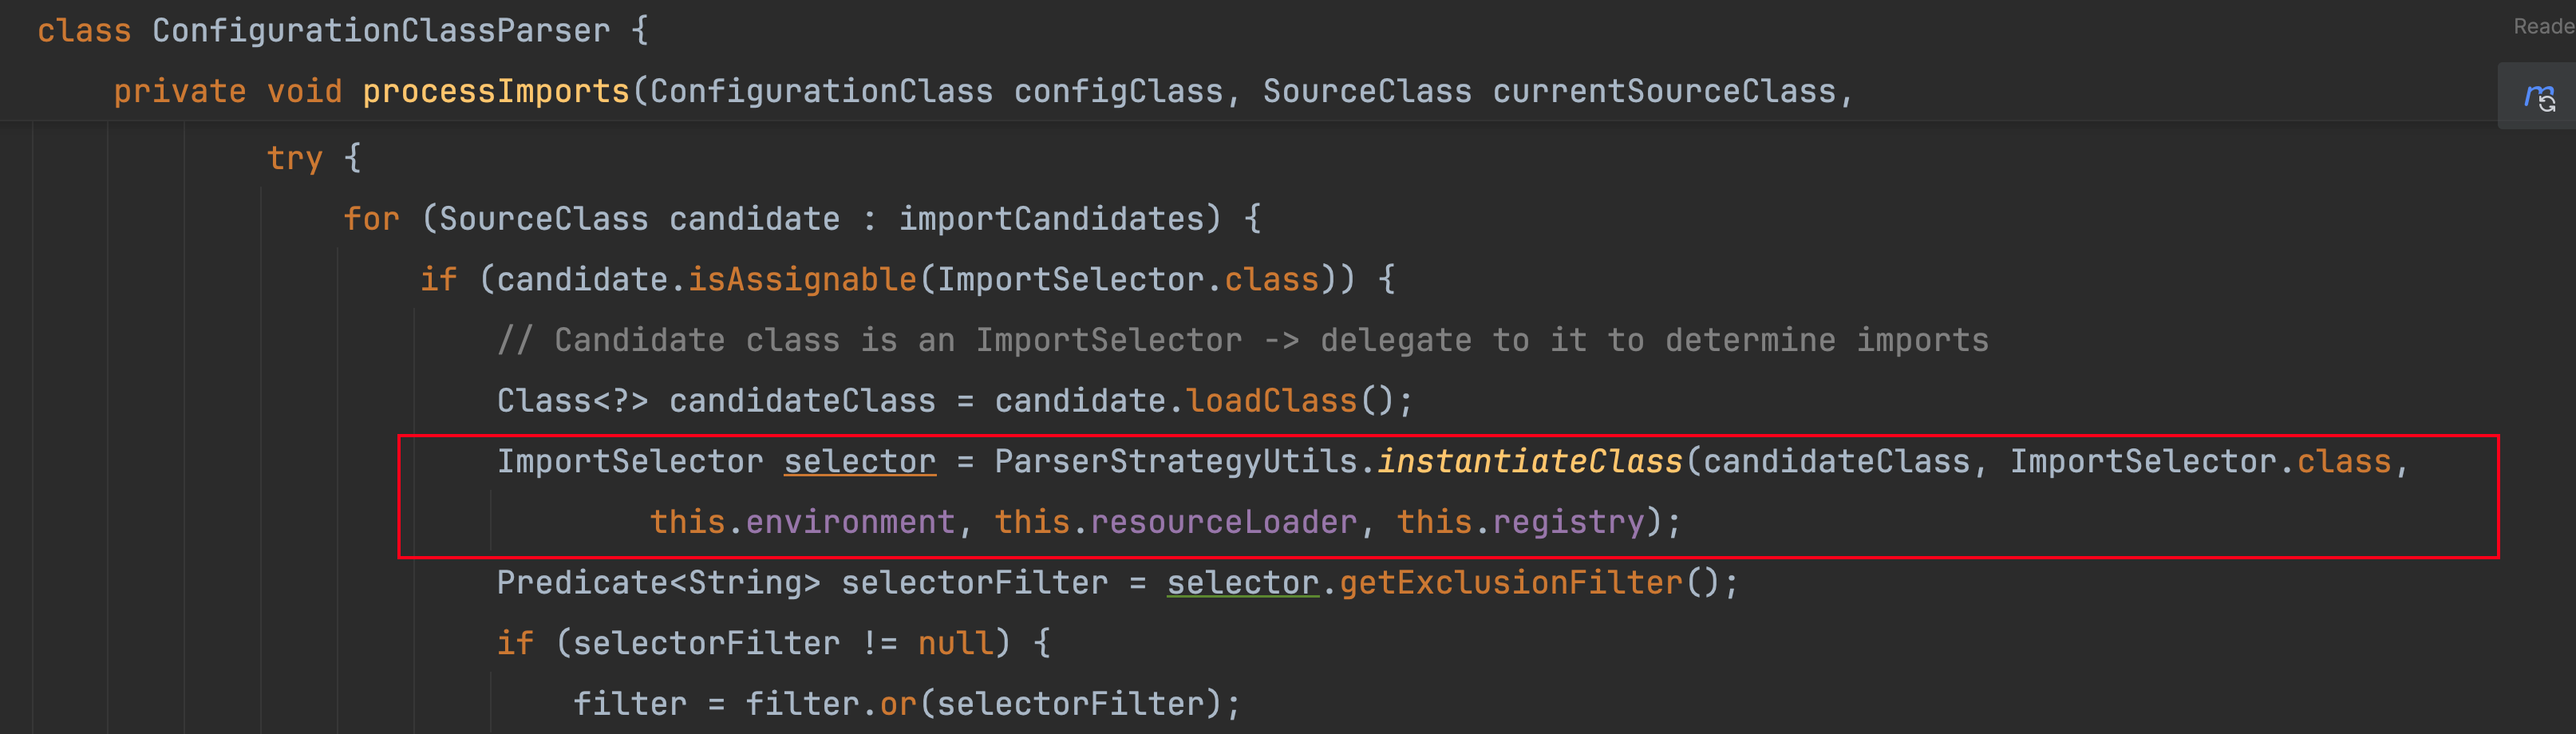Select the processImports method name
Viewport: 2576px width, 734px height.
pos(496,92)
